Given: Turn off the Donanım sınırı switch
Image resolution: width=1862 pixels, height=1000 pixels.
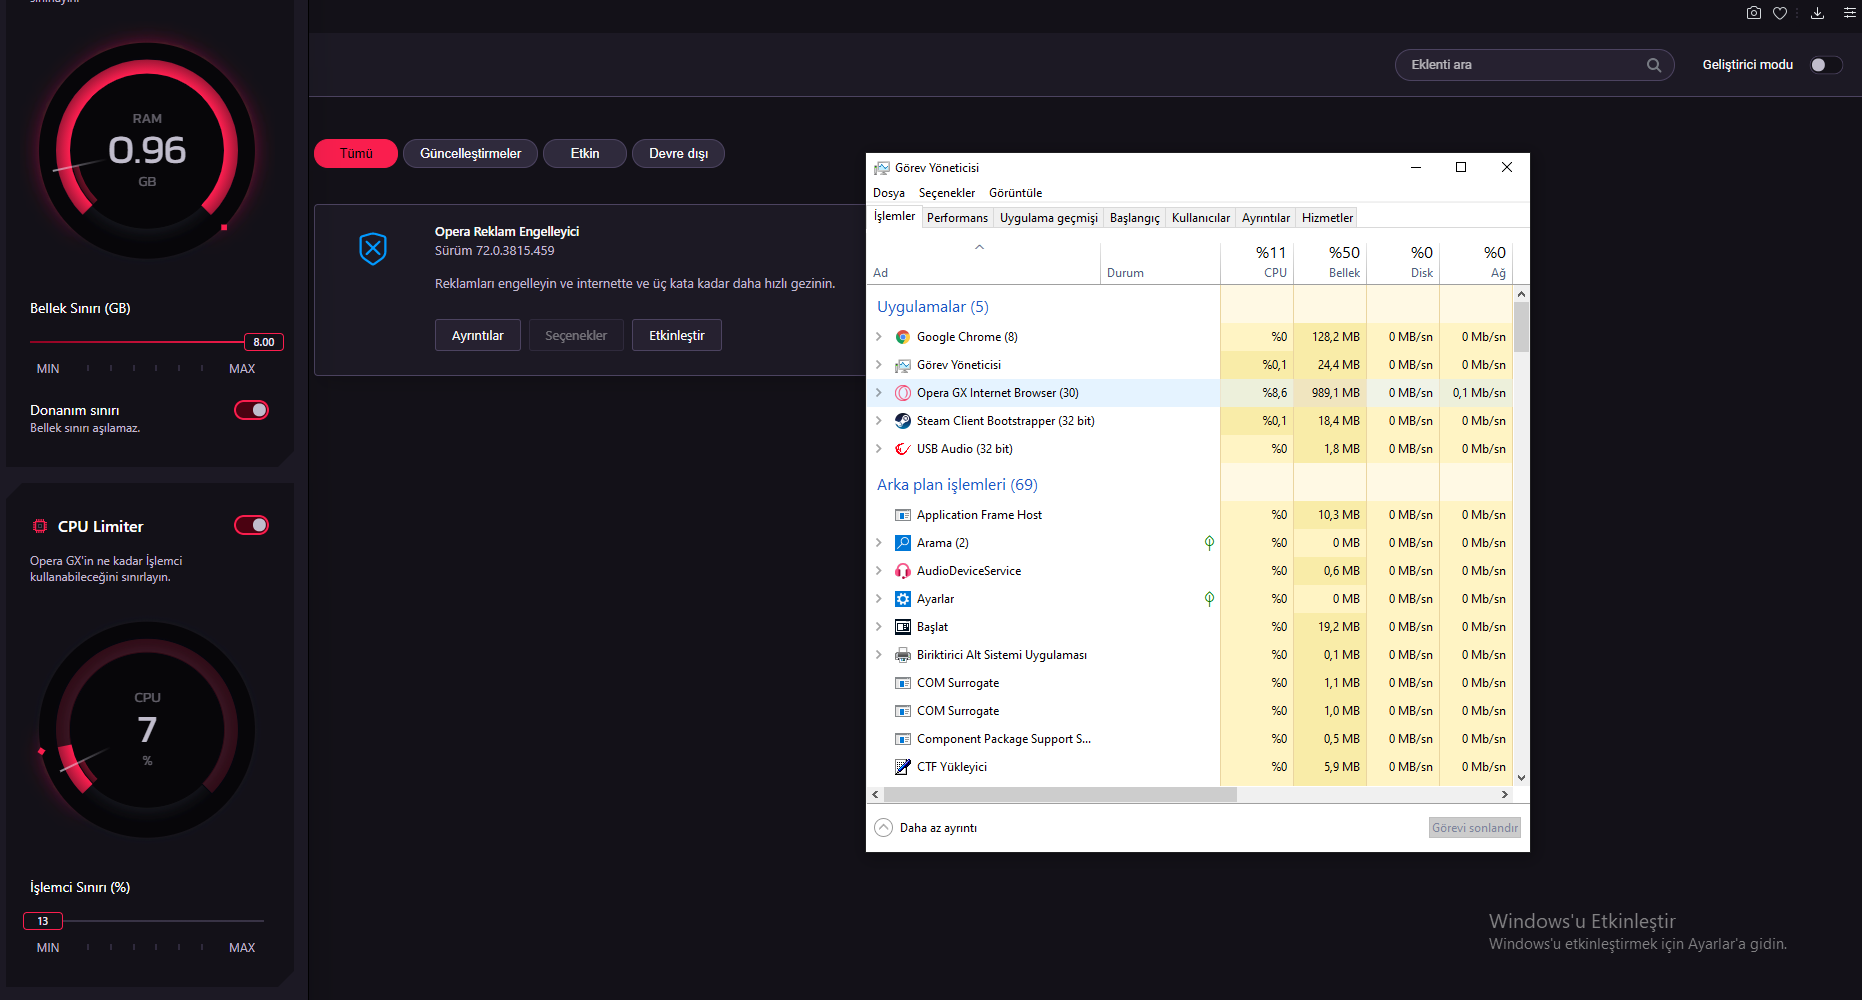Looking at the screenshot, I should pos(252,410).
